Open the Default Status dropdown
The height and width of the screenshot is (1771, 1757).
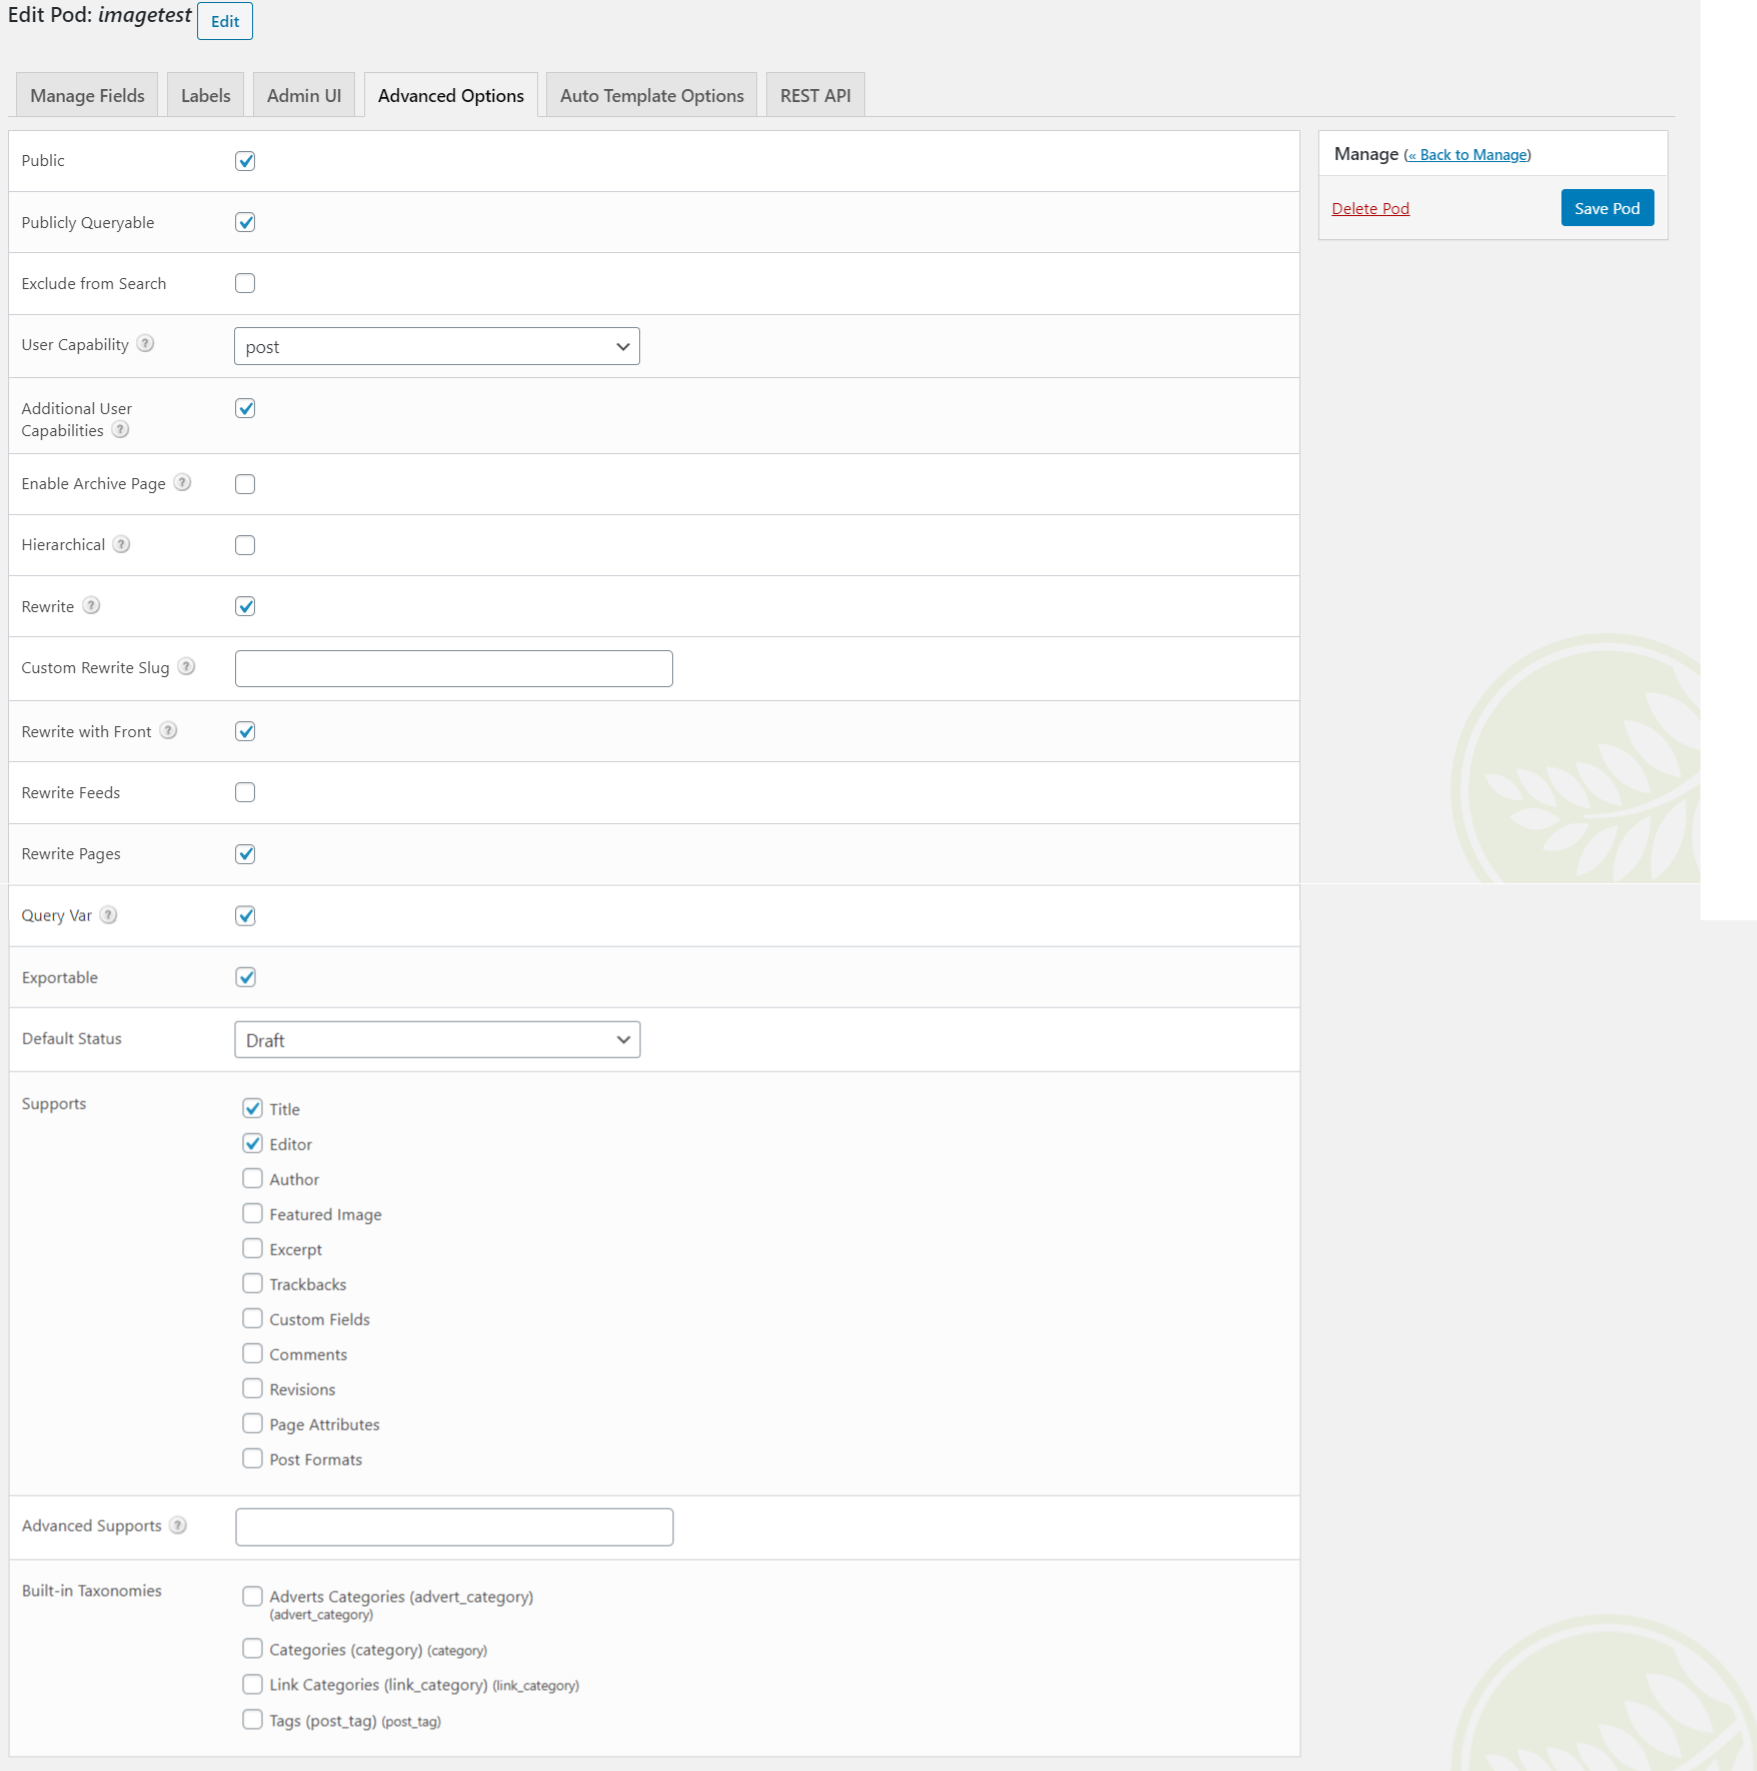click(x=437, y=1040)
